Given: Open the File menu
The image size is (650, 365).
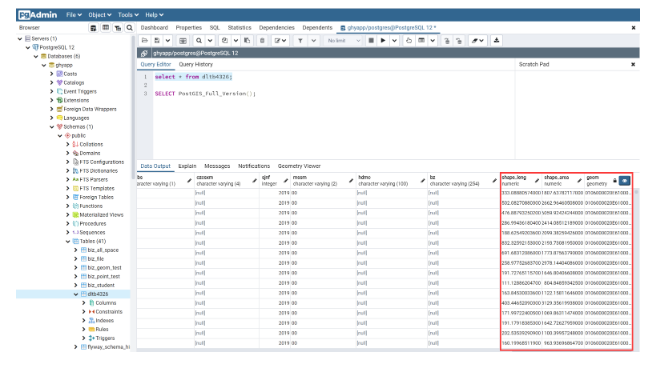Looking at the screenshot, I should pos(74,15).
